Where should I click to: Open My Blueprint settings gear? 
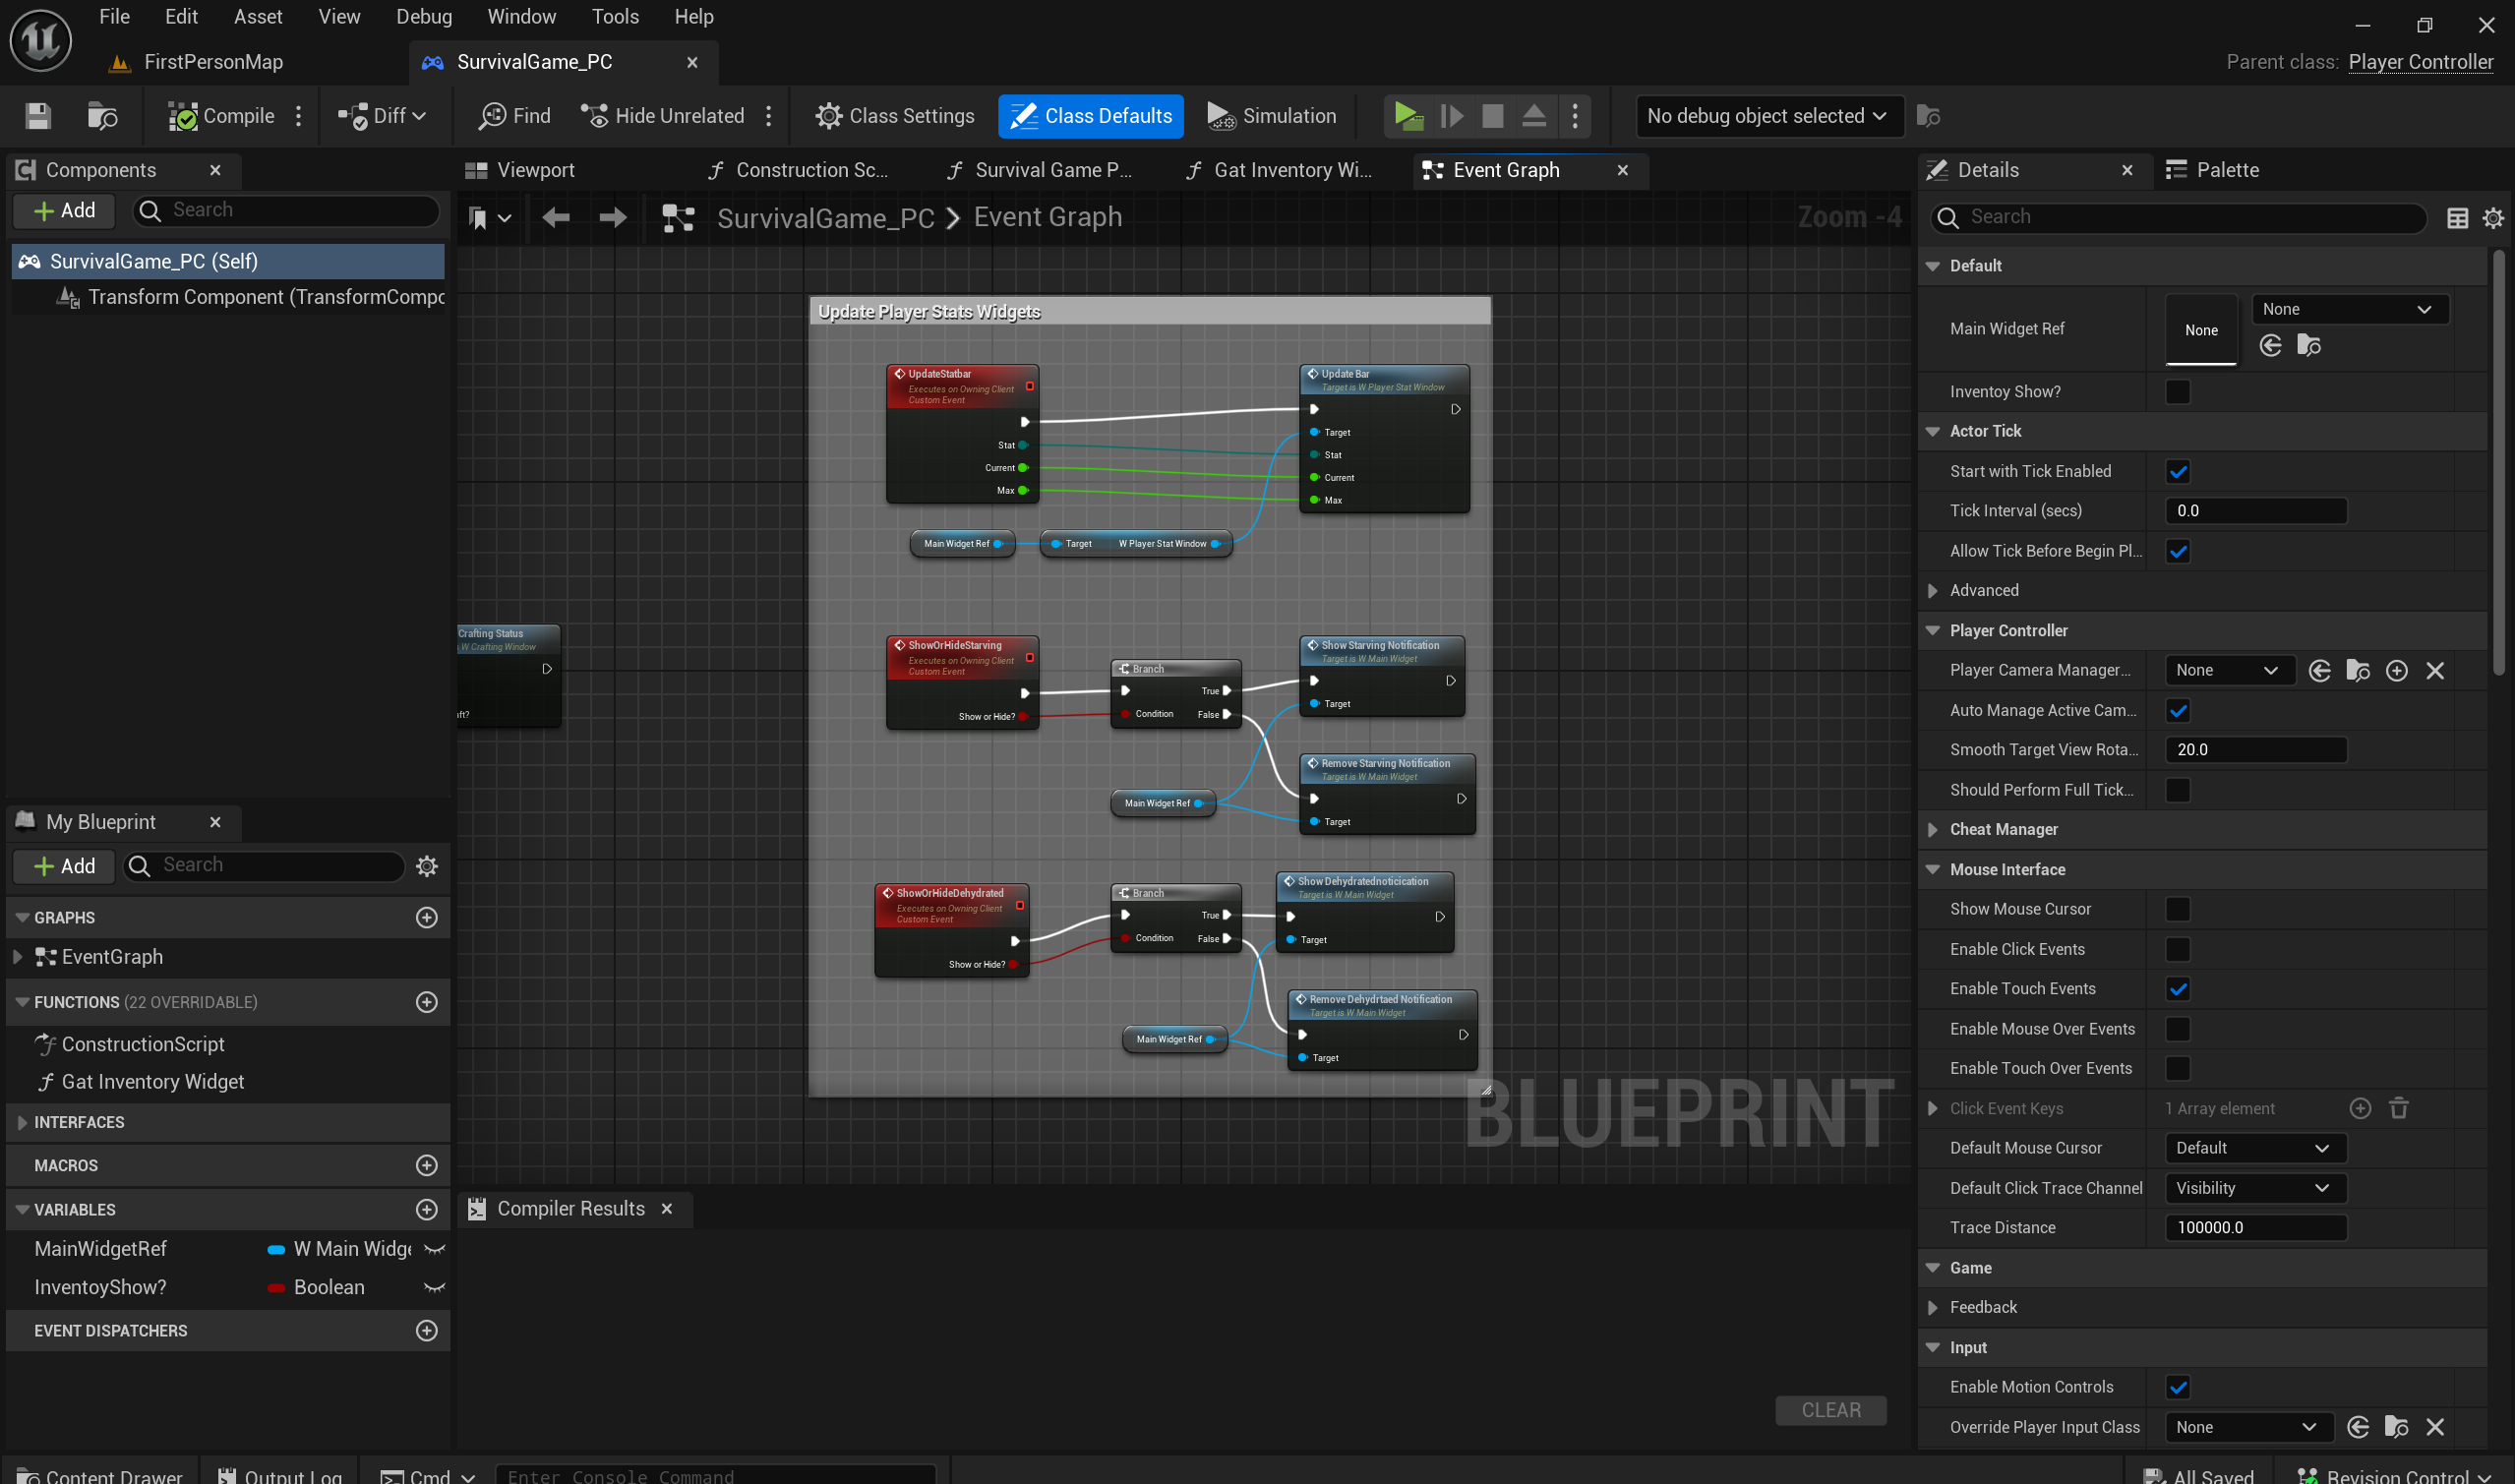click(x=426, y=866)
